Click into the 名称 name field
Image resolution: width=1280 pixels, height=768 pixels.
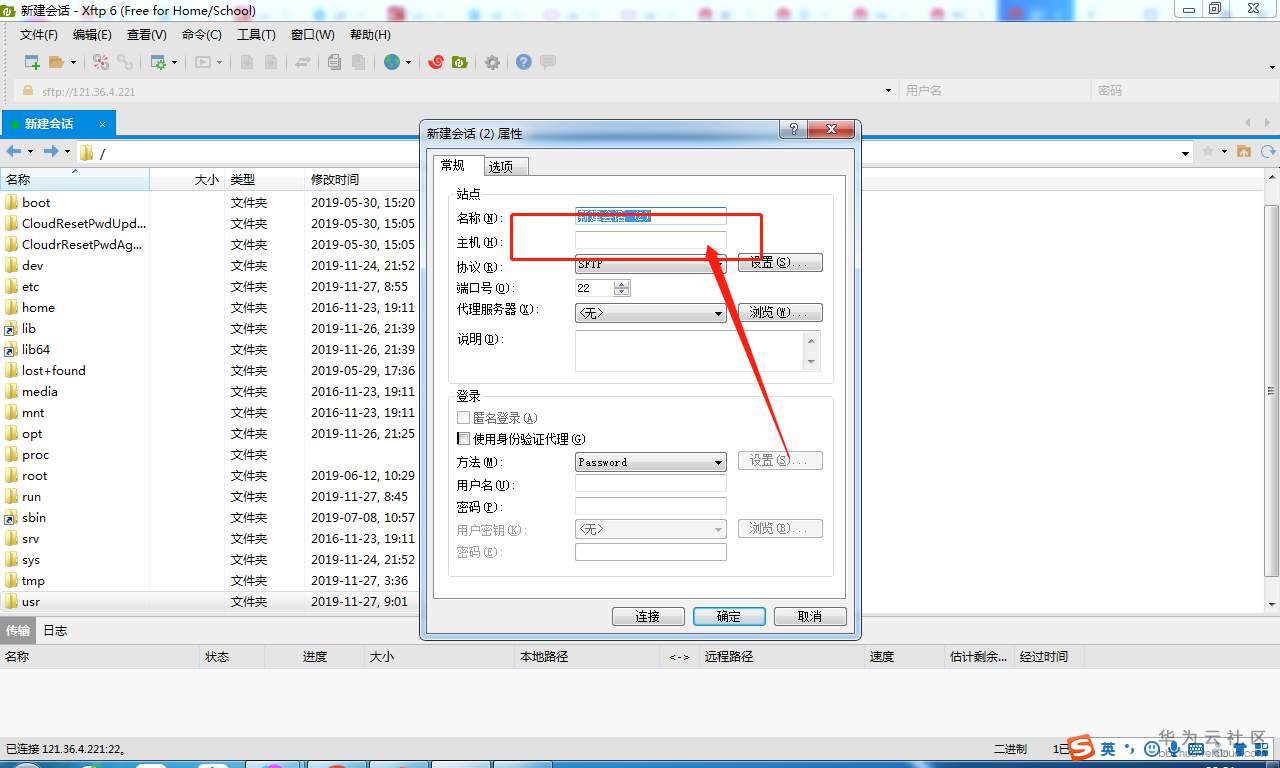651,216
